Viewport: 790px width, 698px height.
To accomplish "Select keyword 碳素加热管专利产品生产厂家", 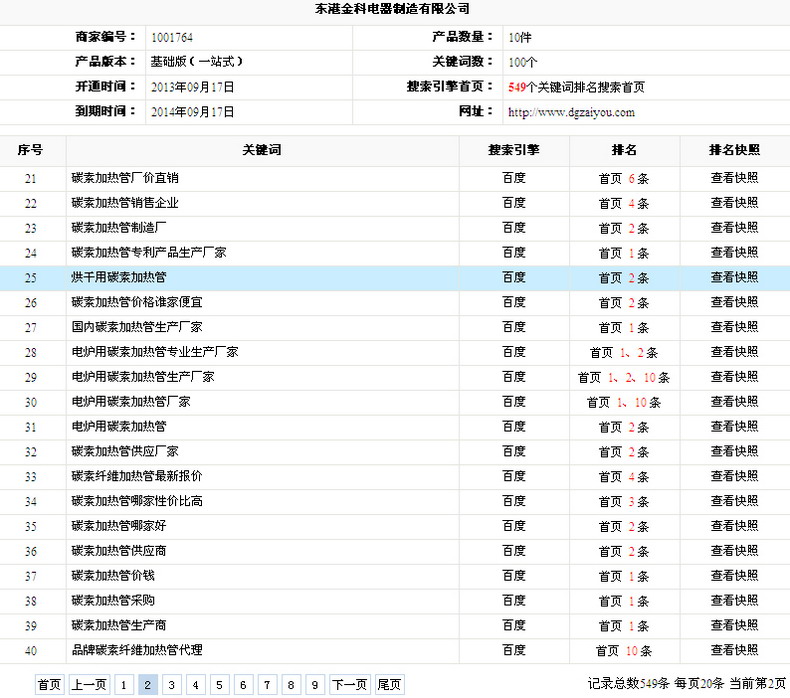I will 149,252.
